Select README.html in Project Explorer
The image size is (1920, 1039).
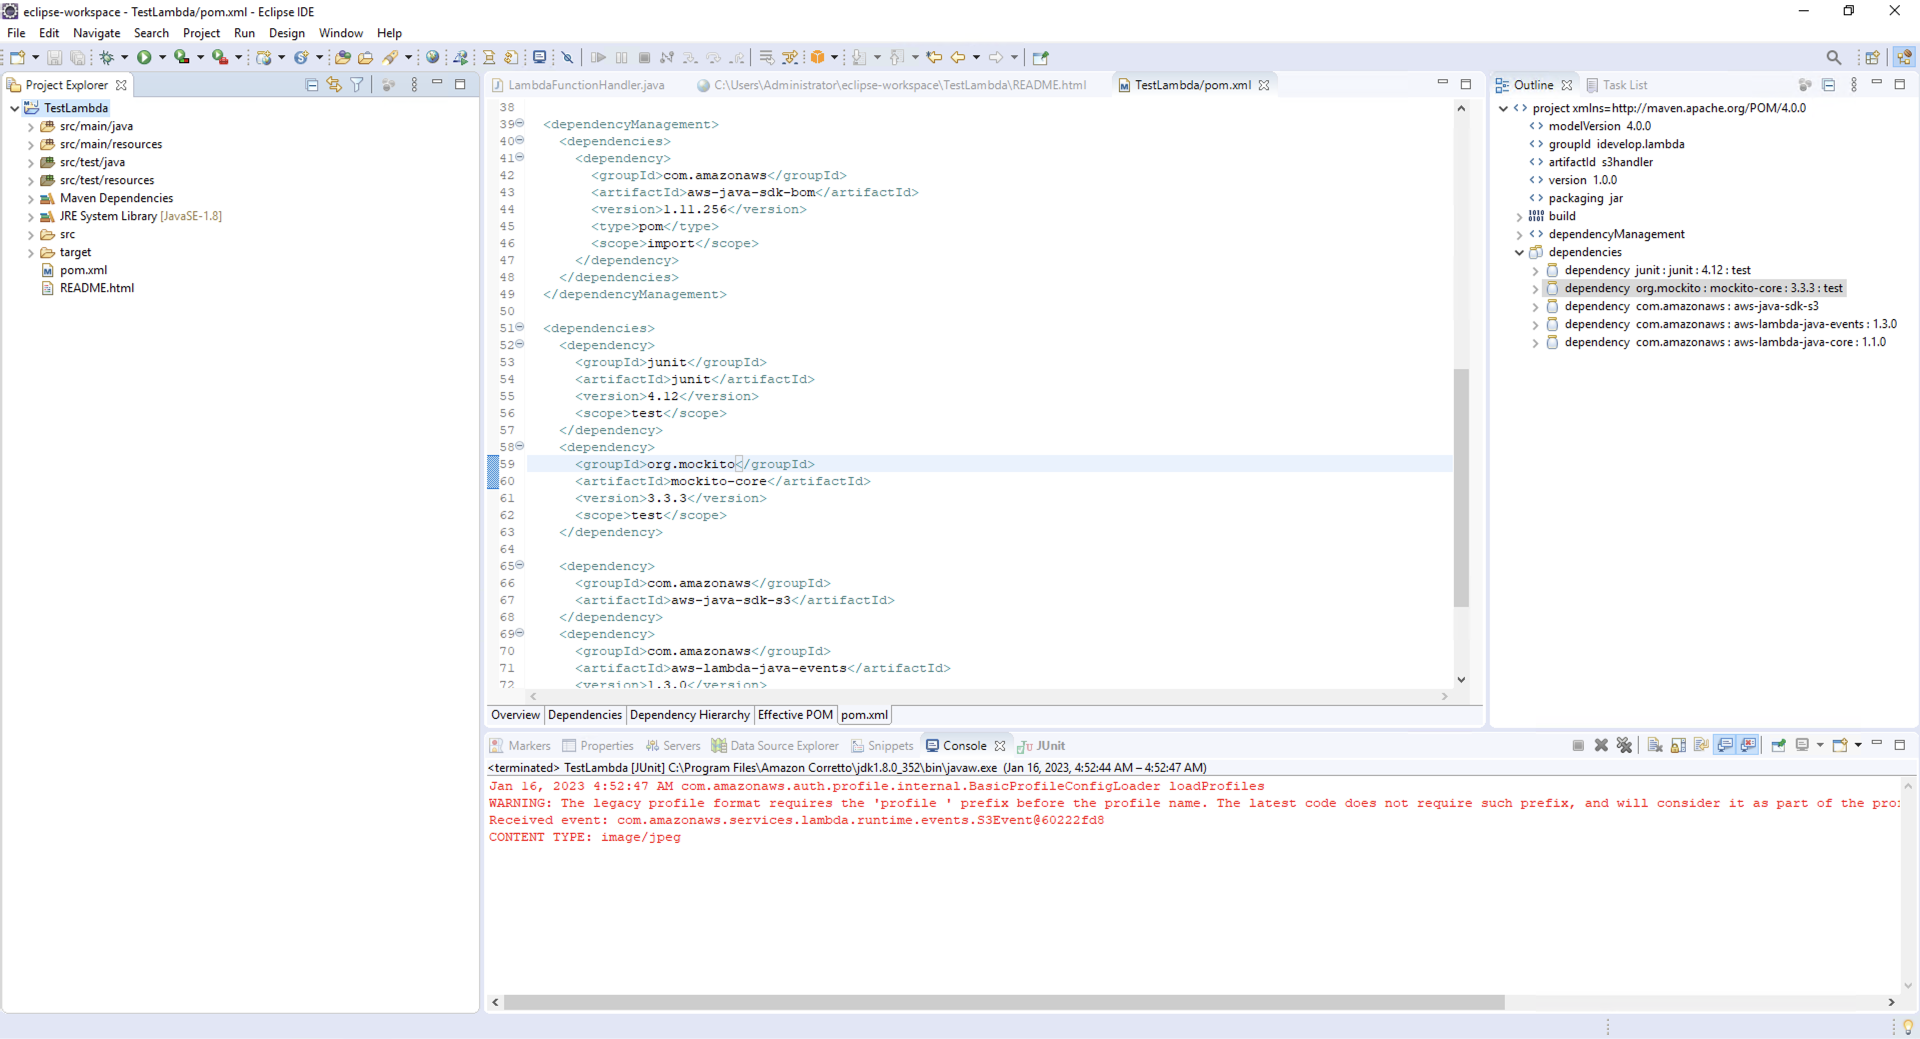(x=96, y=288)
